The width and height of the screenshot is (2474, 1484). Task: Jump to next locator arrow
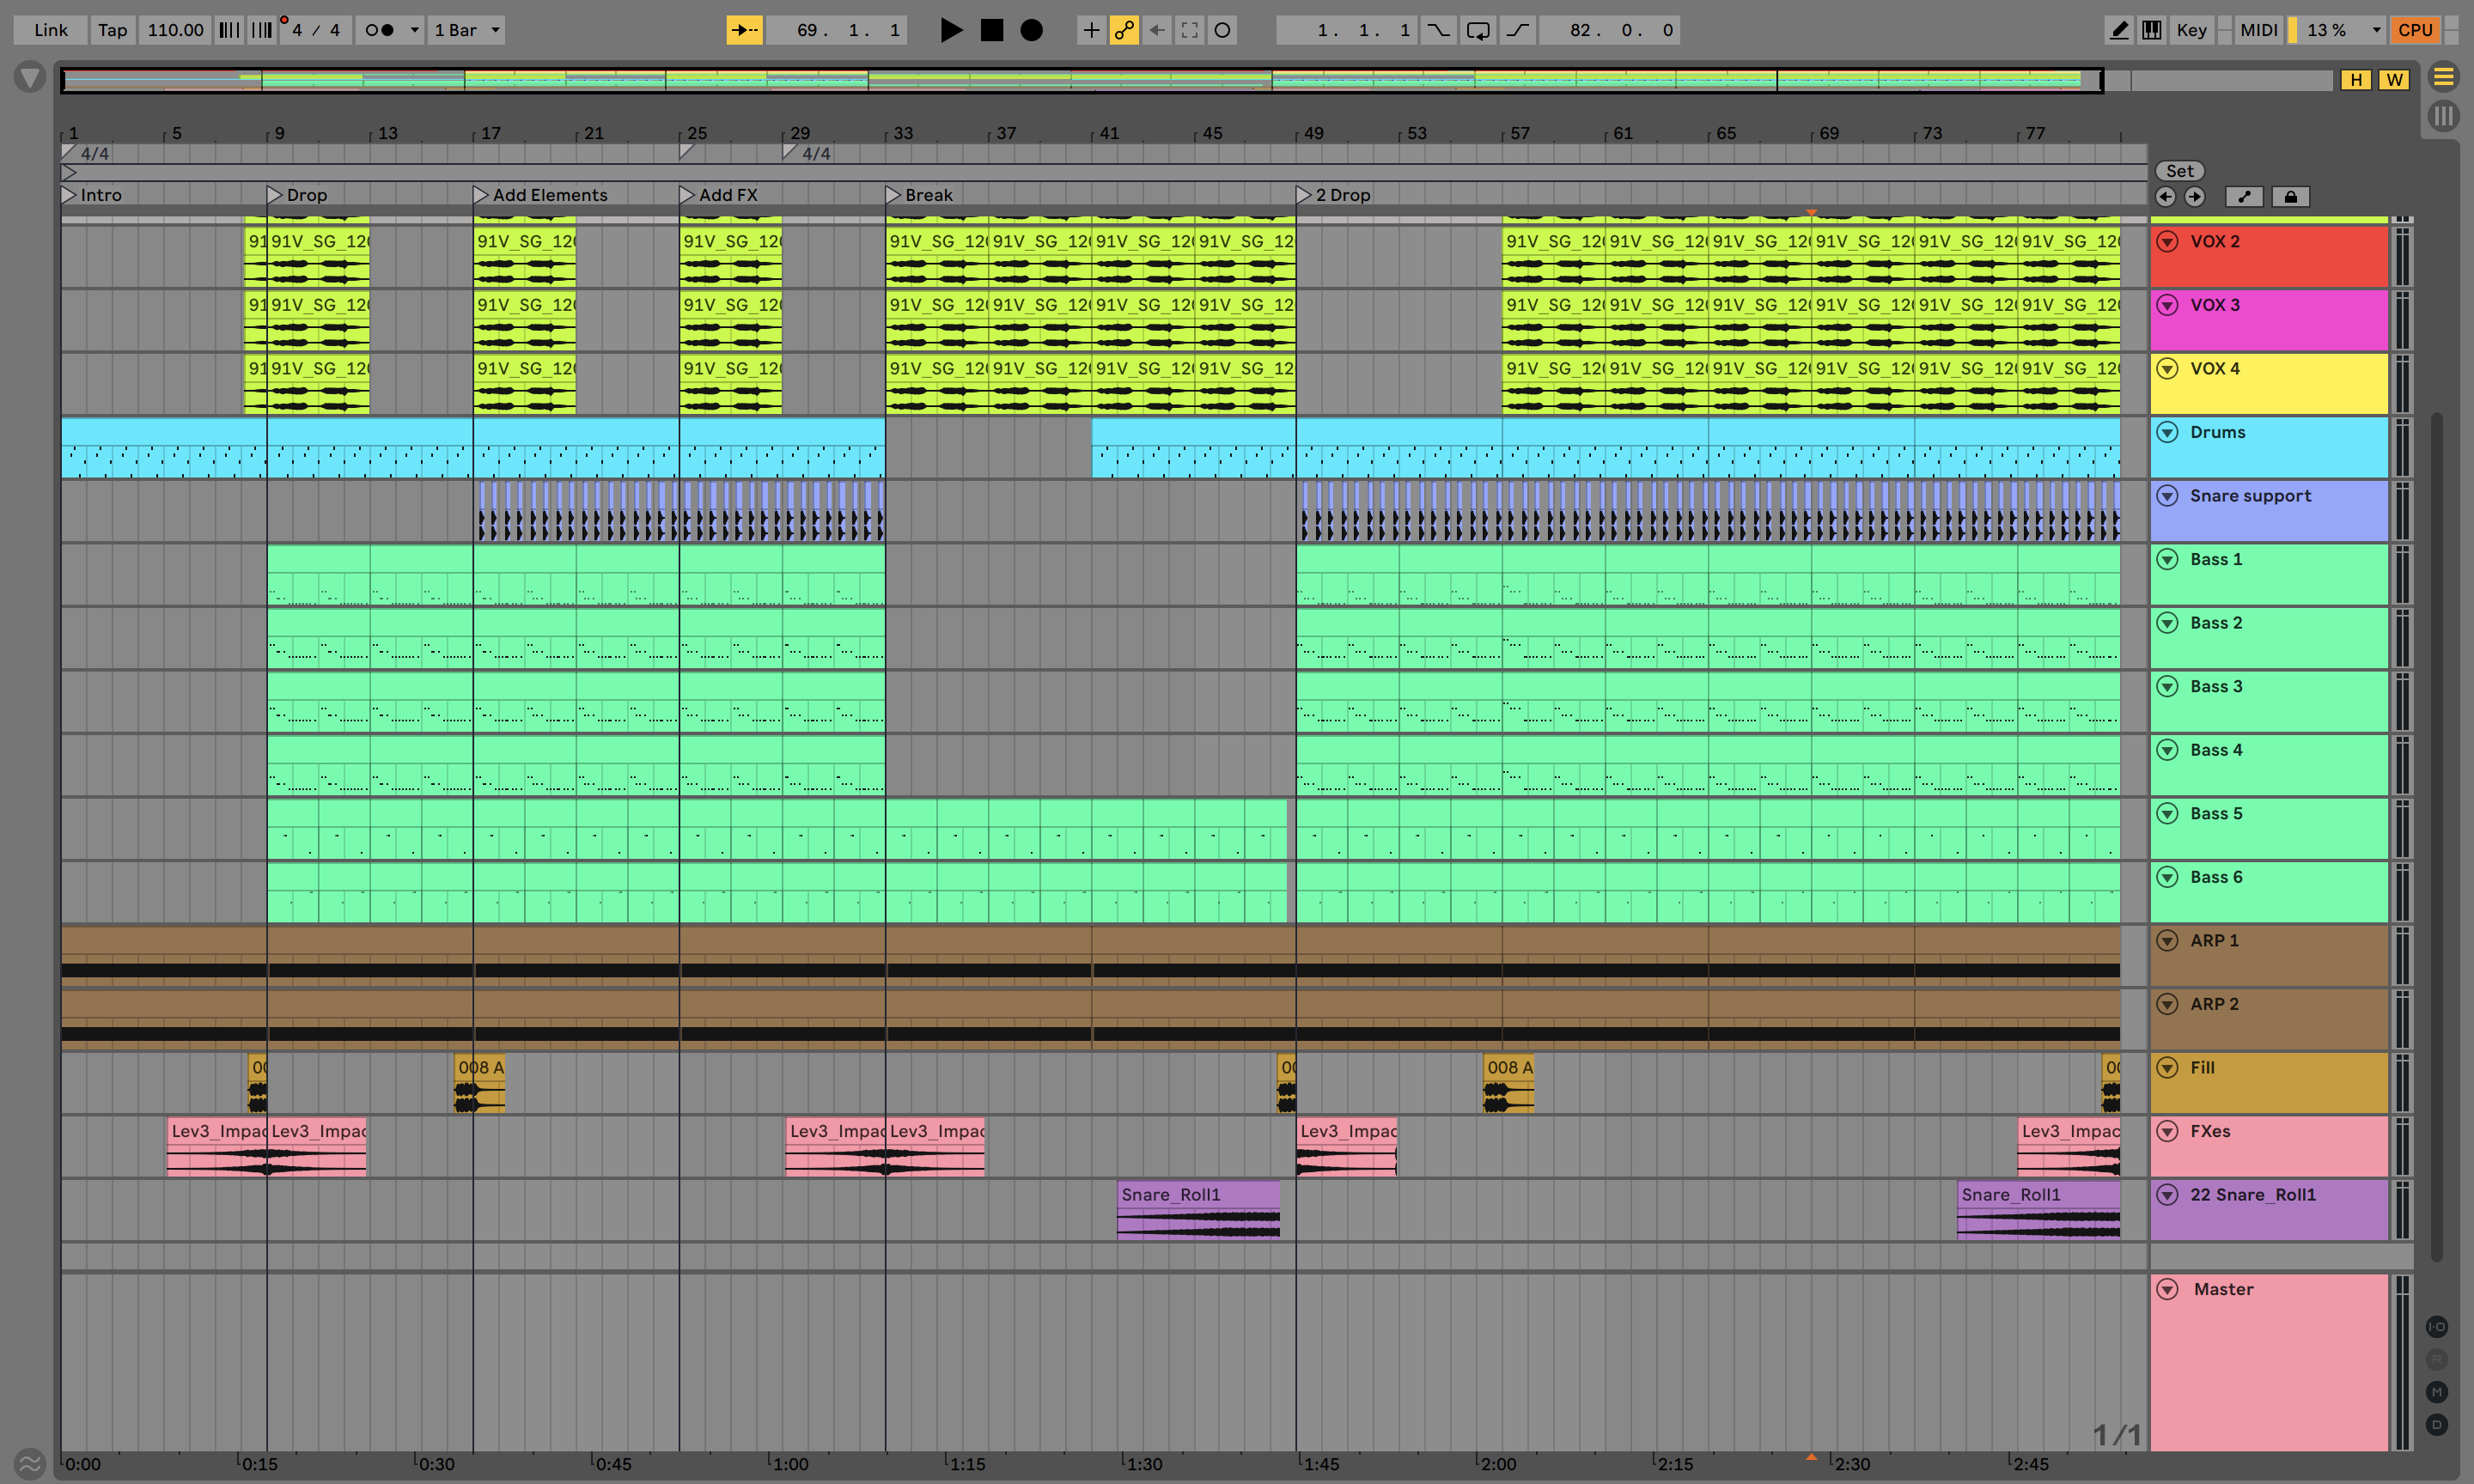(x=2194, y=197)
